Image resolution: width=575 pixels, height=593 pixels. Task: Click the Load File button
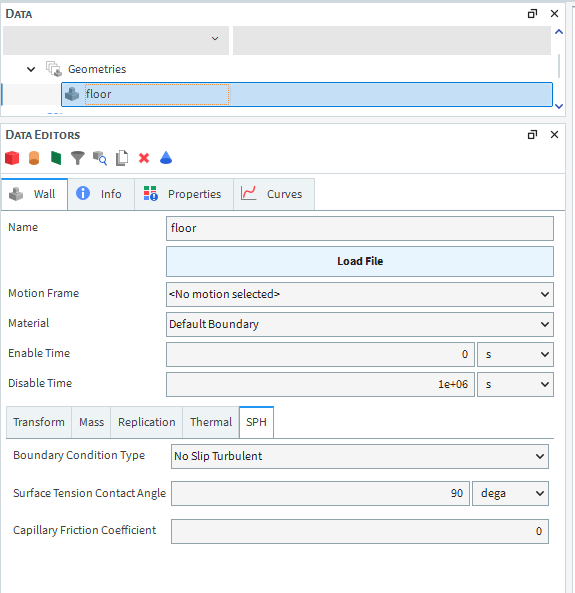(x=360, y=261)
